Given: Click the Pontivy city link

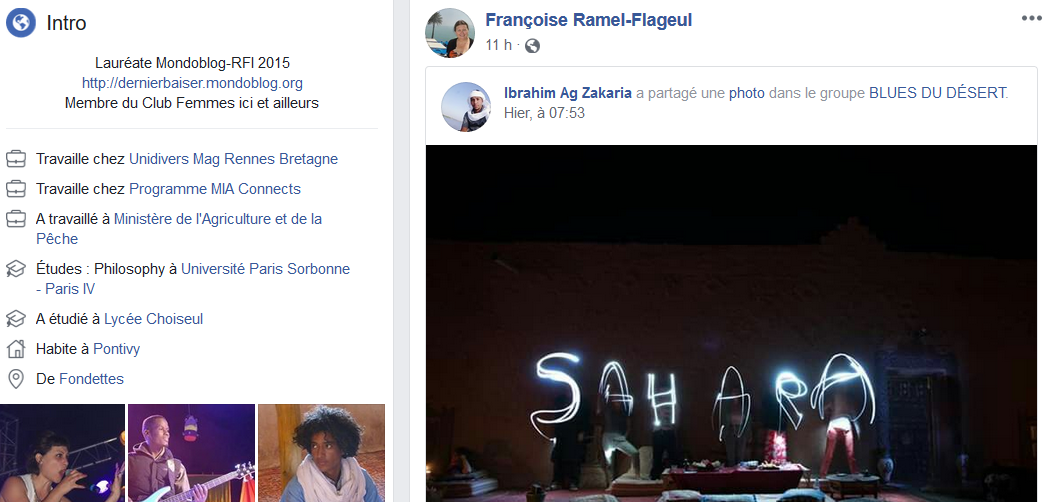Looking at the screenshot, I should click(117, 349).
